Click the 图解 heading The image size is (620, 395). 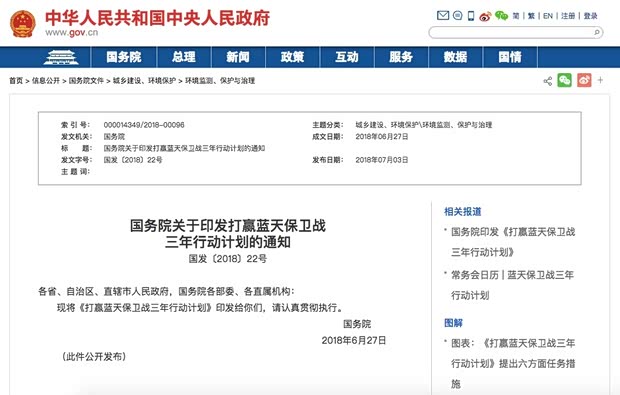454,323
